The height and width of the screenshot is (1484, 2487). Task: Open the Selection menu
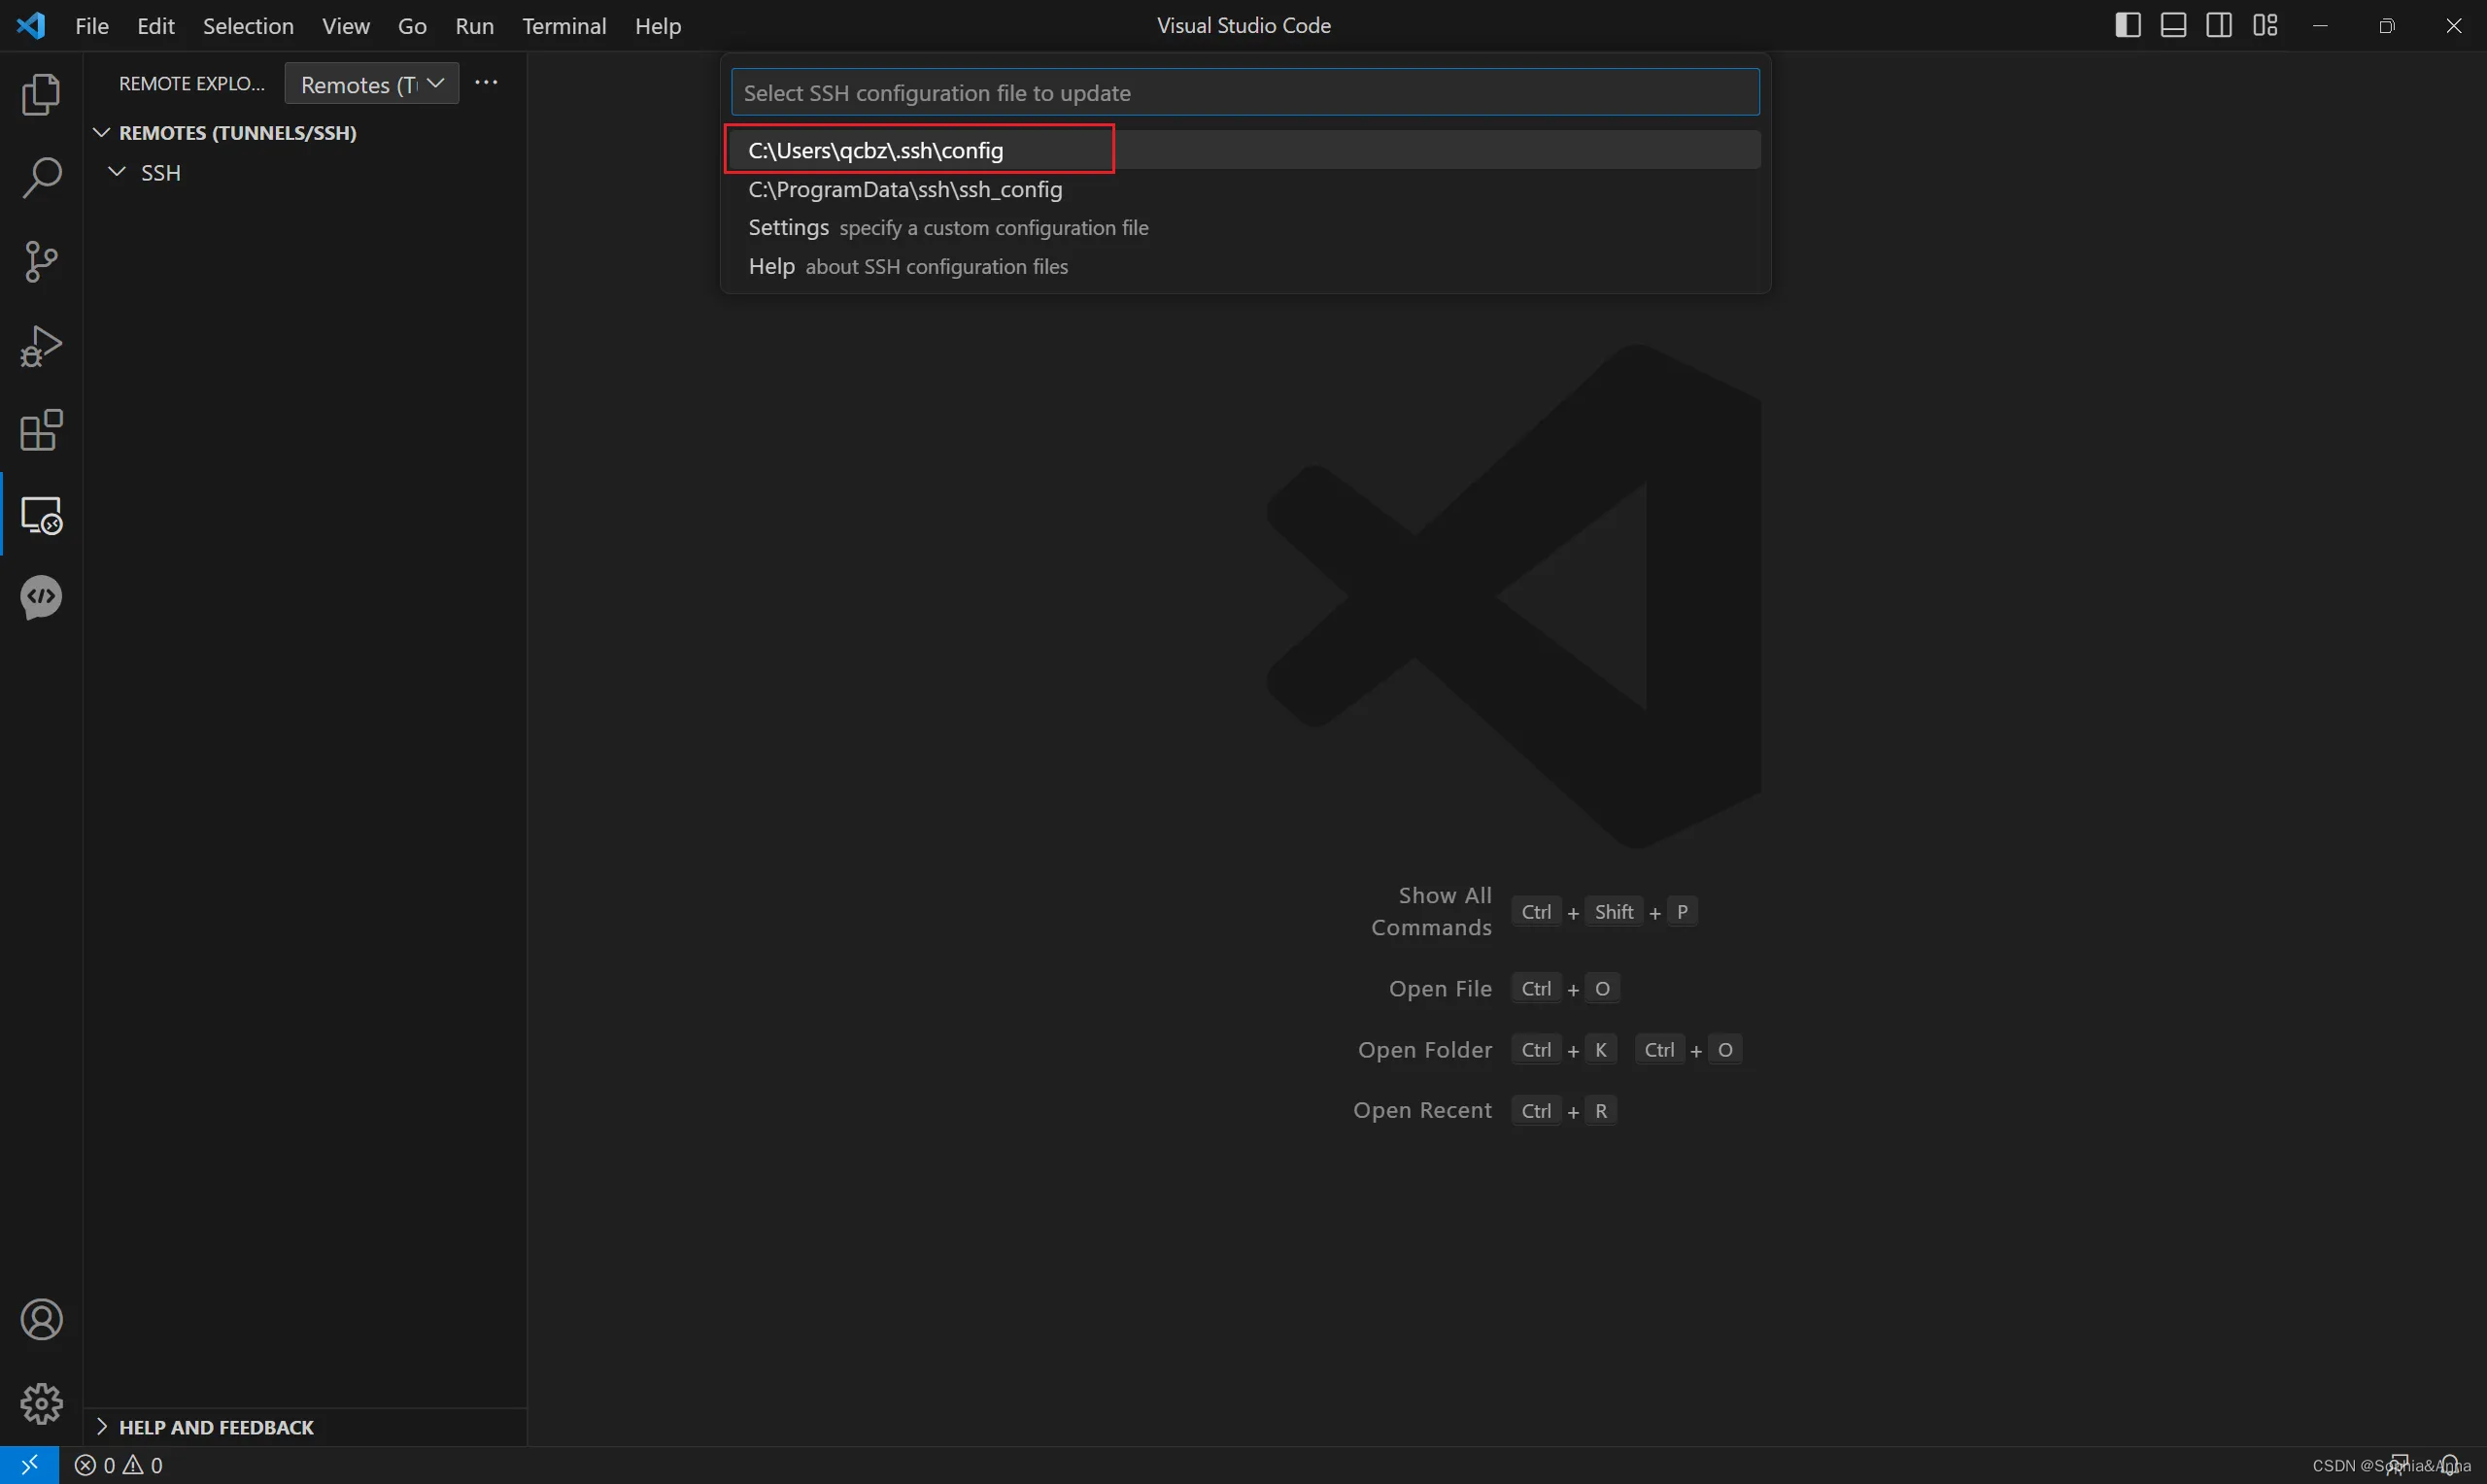click(248, 26)
